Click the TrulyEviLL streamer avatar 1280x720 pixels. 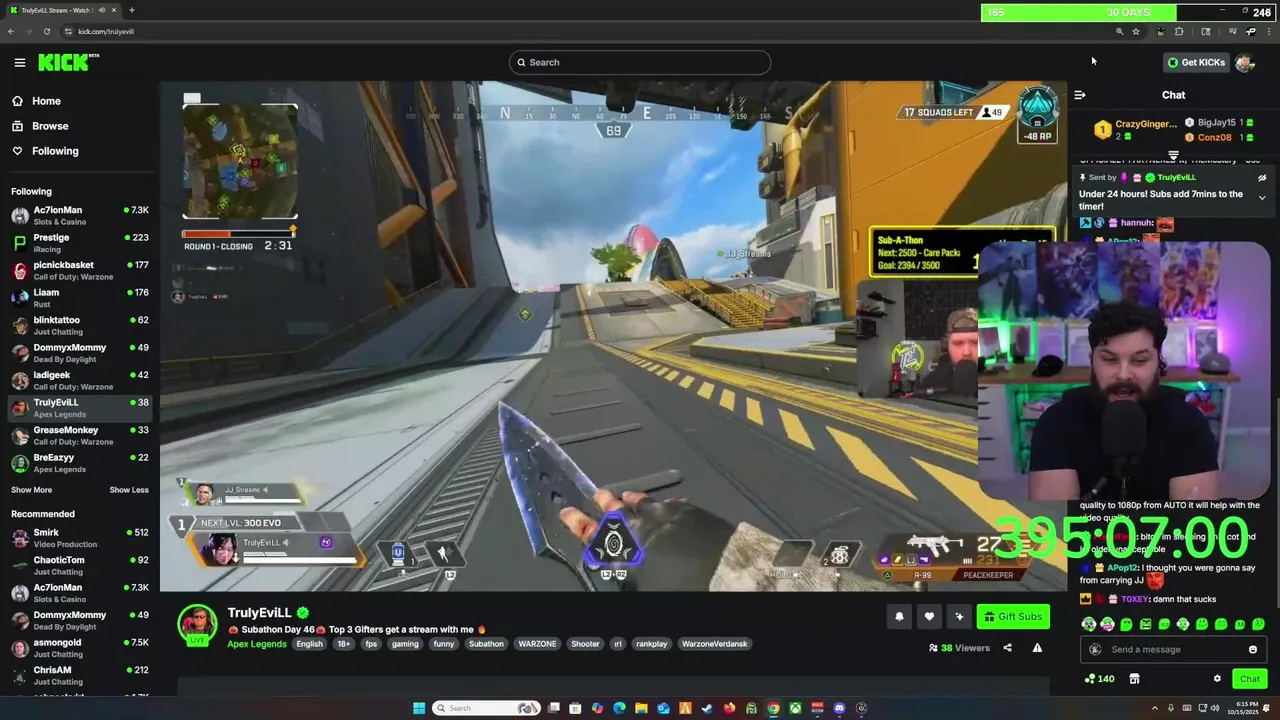click(197, 624)
